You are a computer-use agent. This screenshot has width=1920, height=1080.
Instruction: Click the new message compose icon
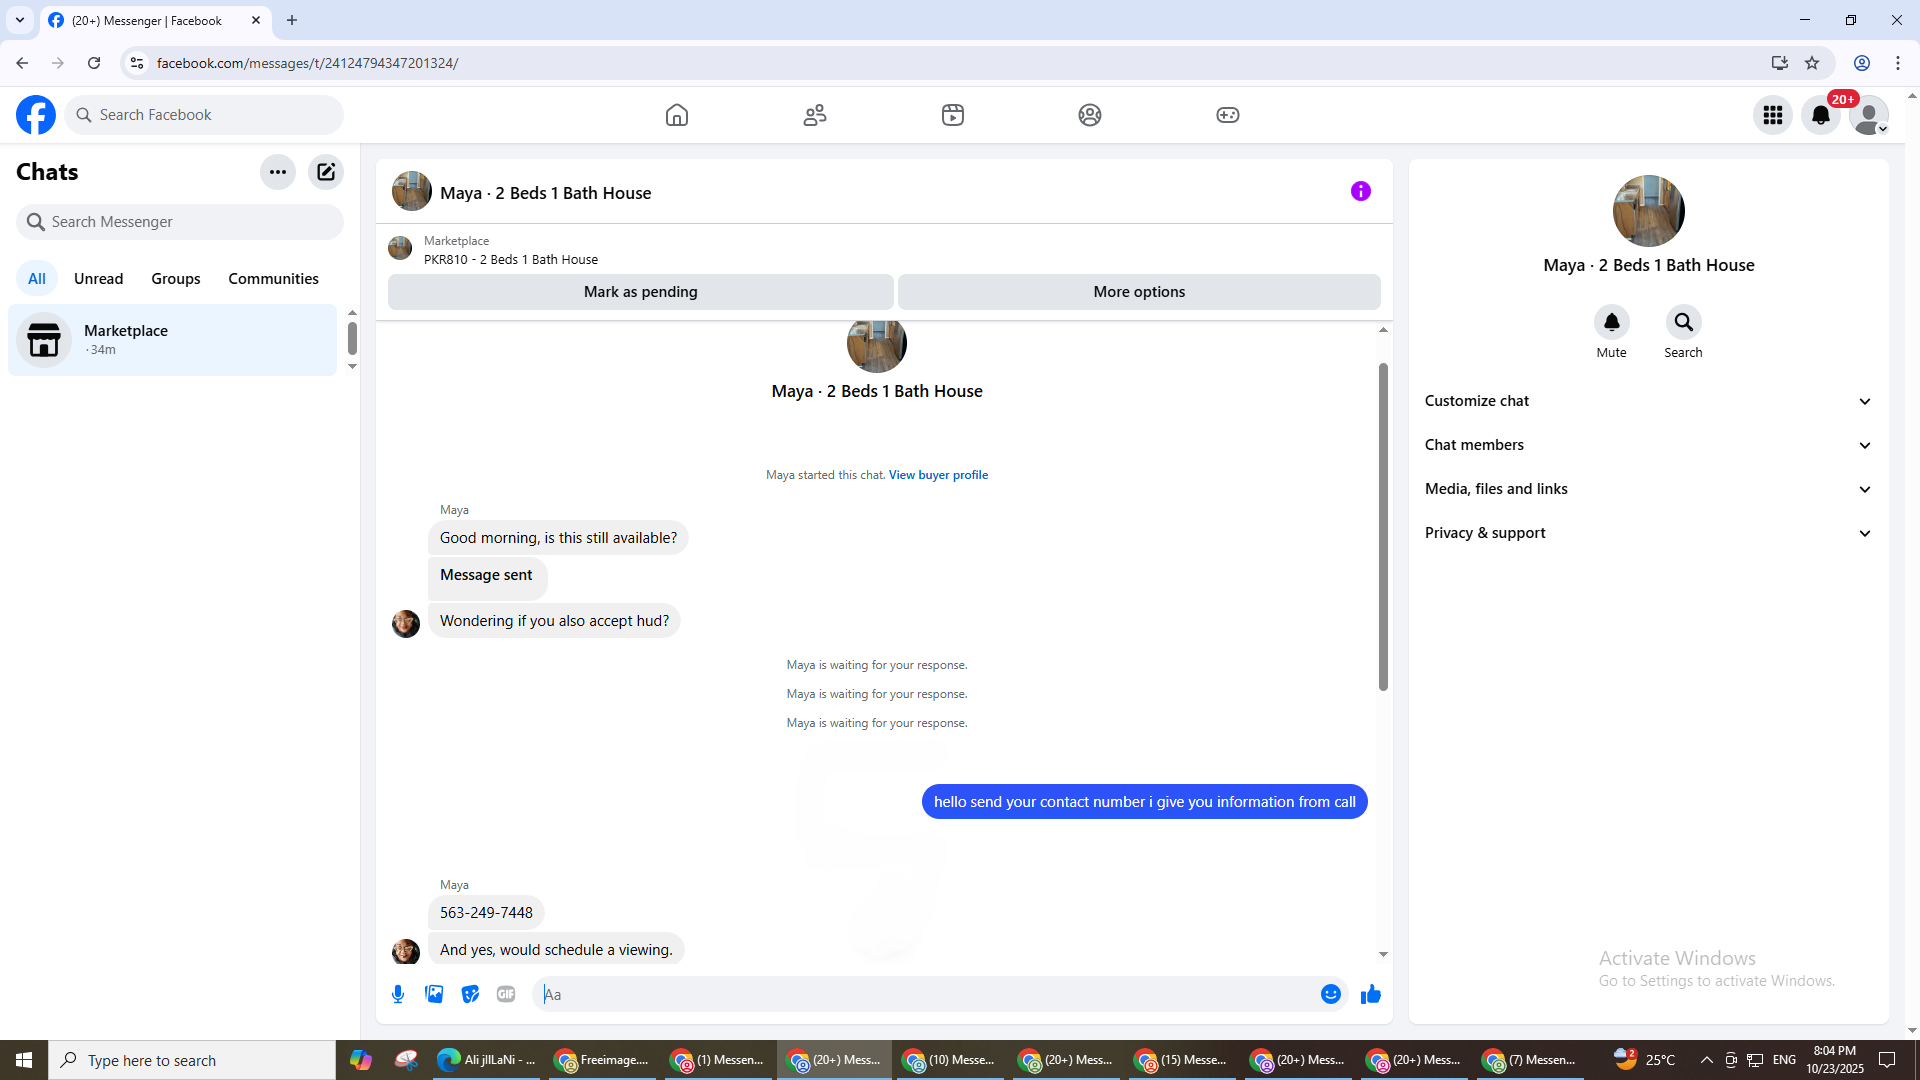(x=326, y=172)
